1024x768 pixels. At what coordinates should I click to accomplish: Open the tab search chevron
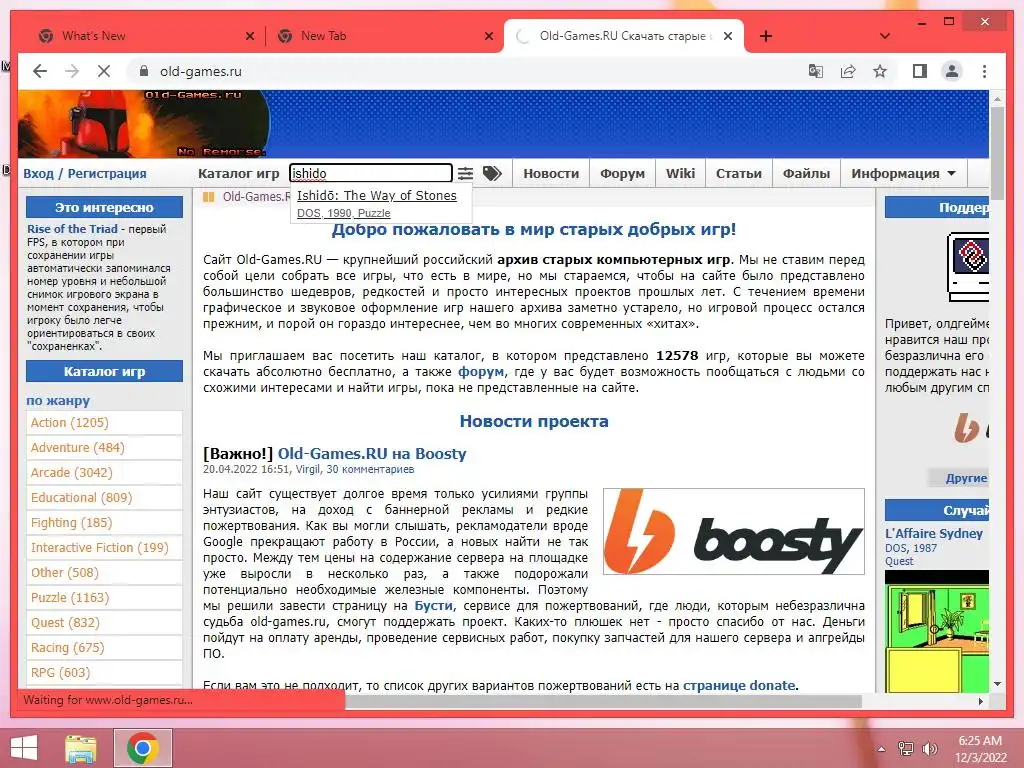[x=885, y=36]
